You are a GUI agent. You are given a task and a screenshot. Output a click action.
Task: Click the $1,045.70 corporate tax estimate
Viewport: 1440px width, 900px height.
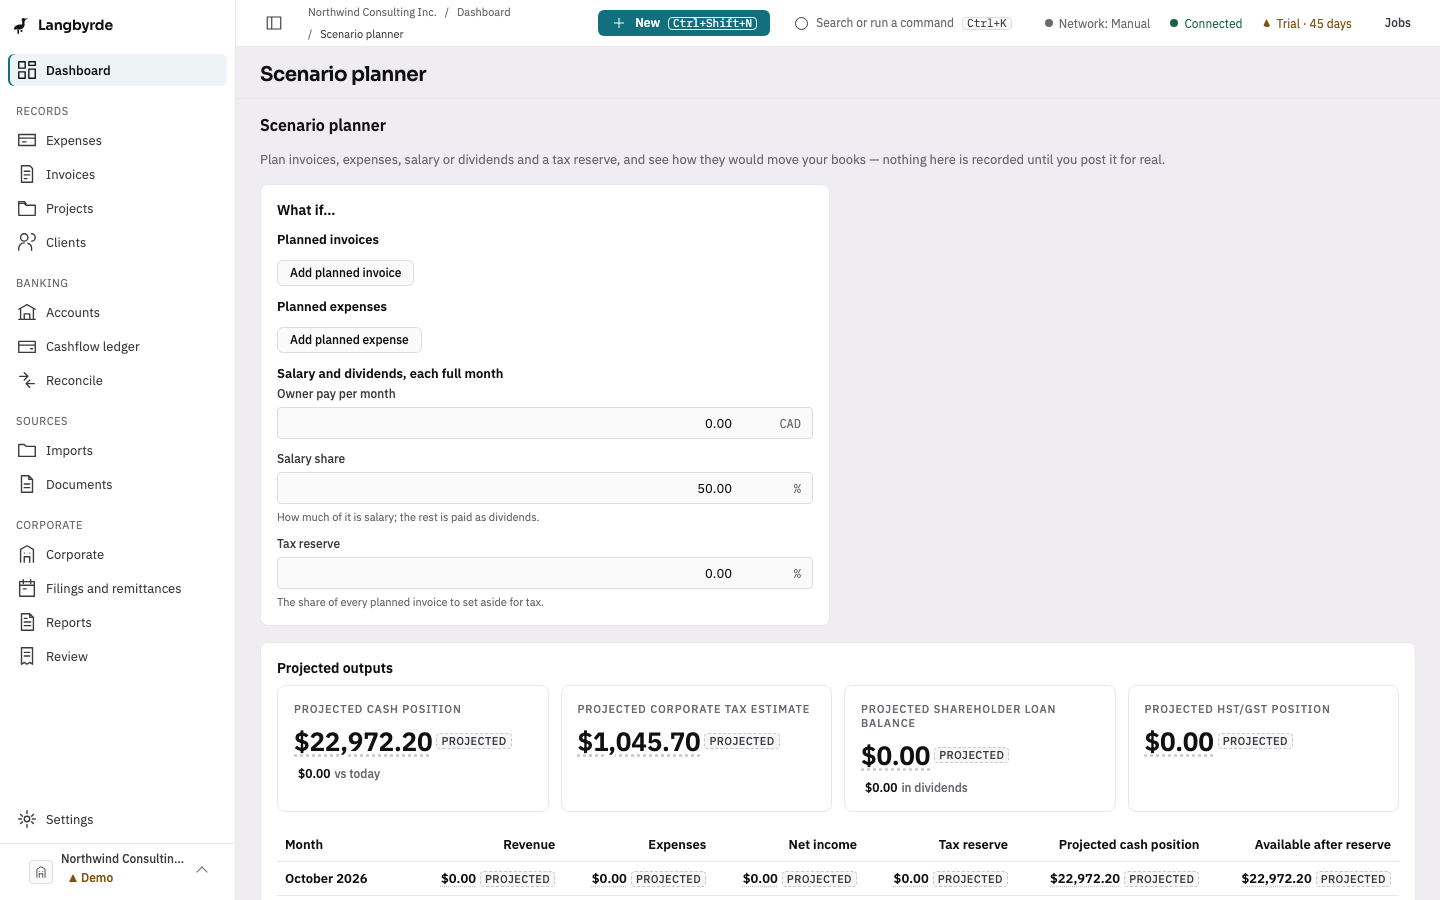click(639, 742)
